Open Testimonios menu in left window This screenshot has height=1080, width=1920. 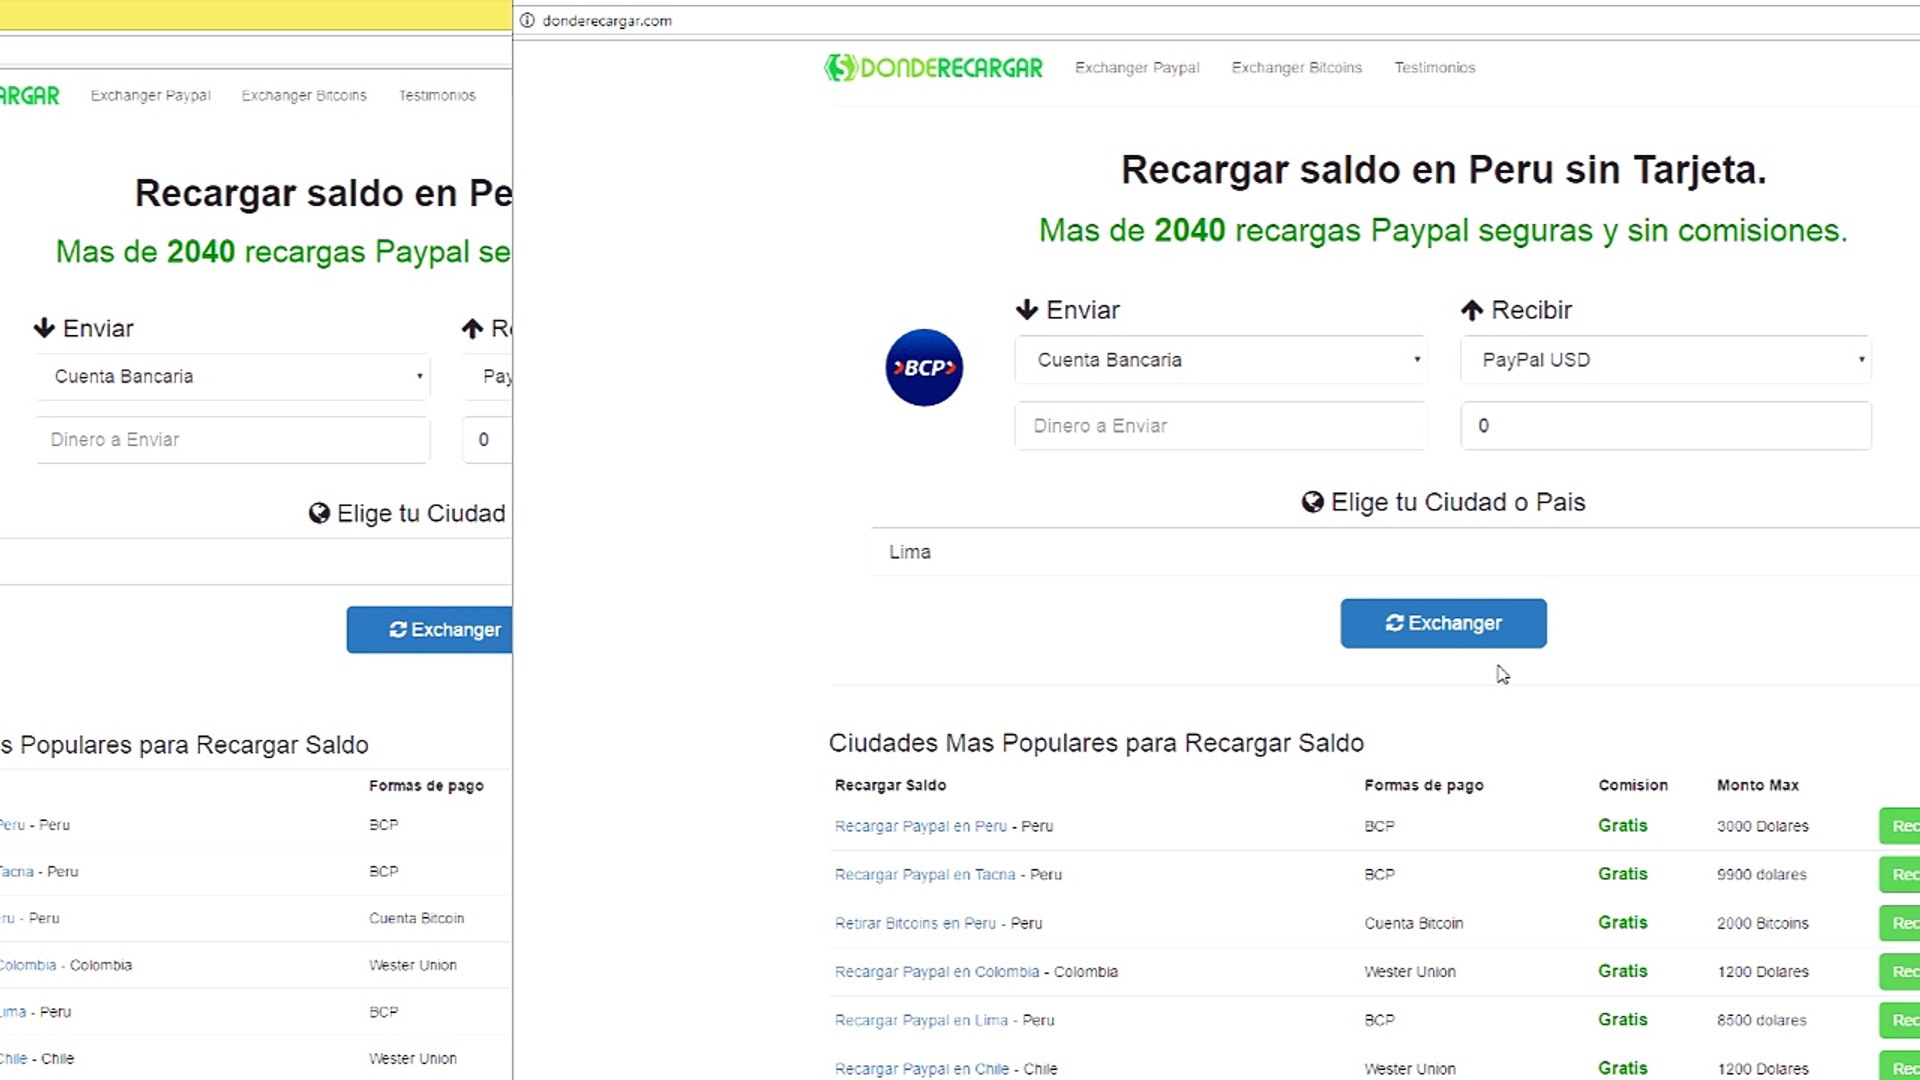437,95
